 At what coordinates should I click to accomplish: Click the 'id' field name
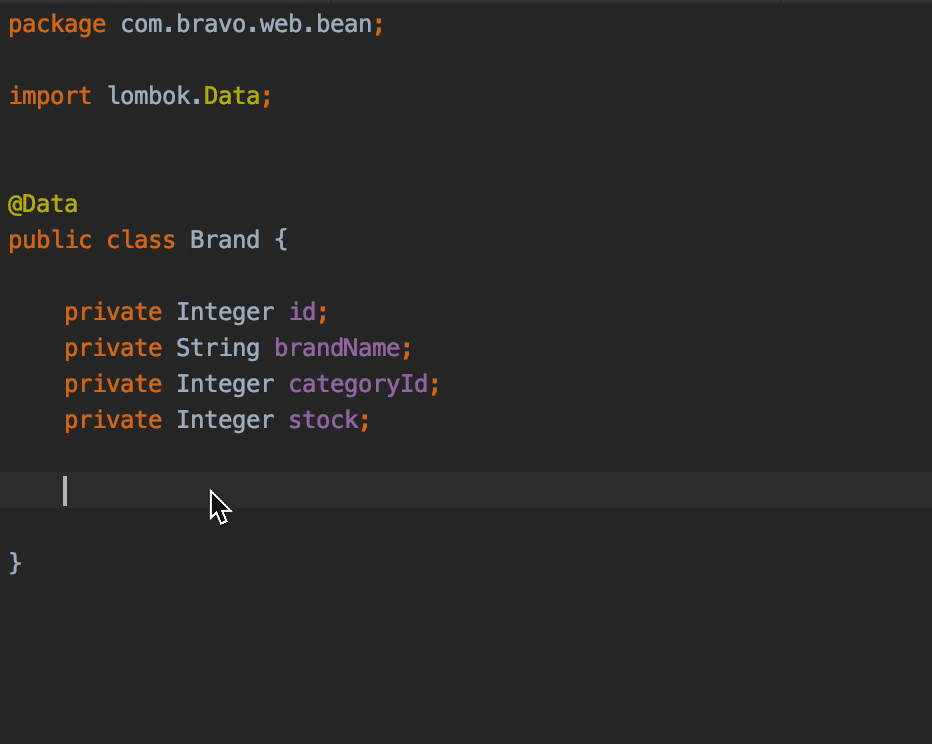(303, 311)
